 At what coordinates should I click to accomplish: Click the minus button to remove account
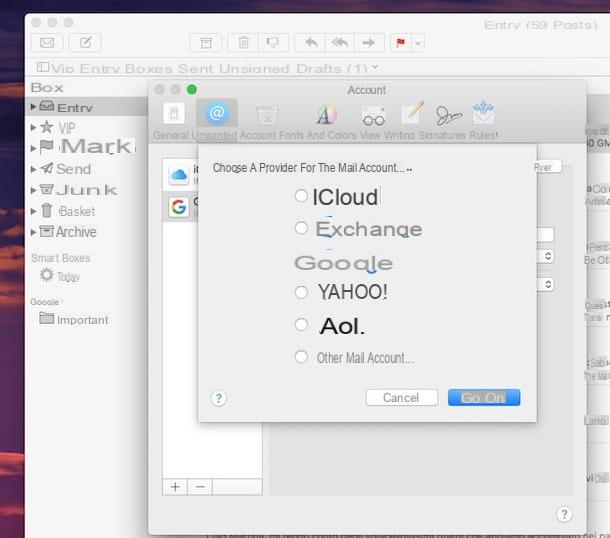tap(200, 487)
